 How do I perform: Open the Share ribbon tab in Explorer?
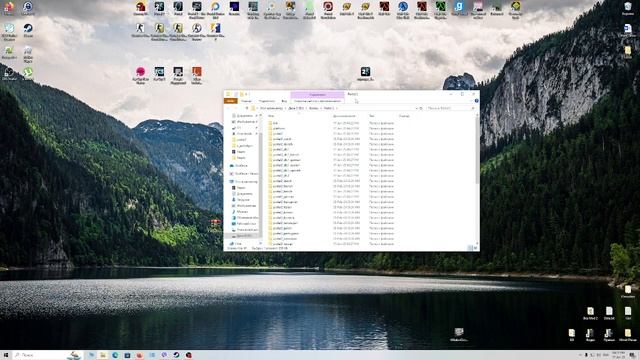coord(267,101)
